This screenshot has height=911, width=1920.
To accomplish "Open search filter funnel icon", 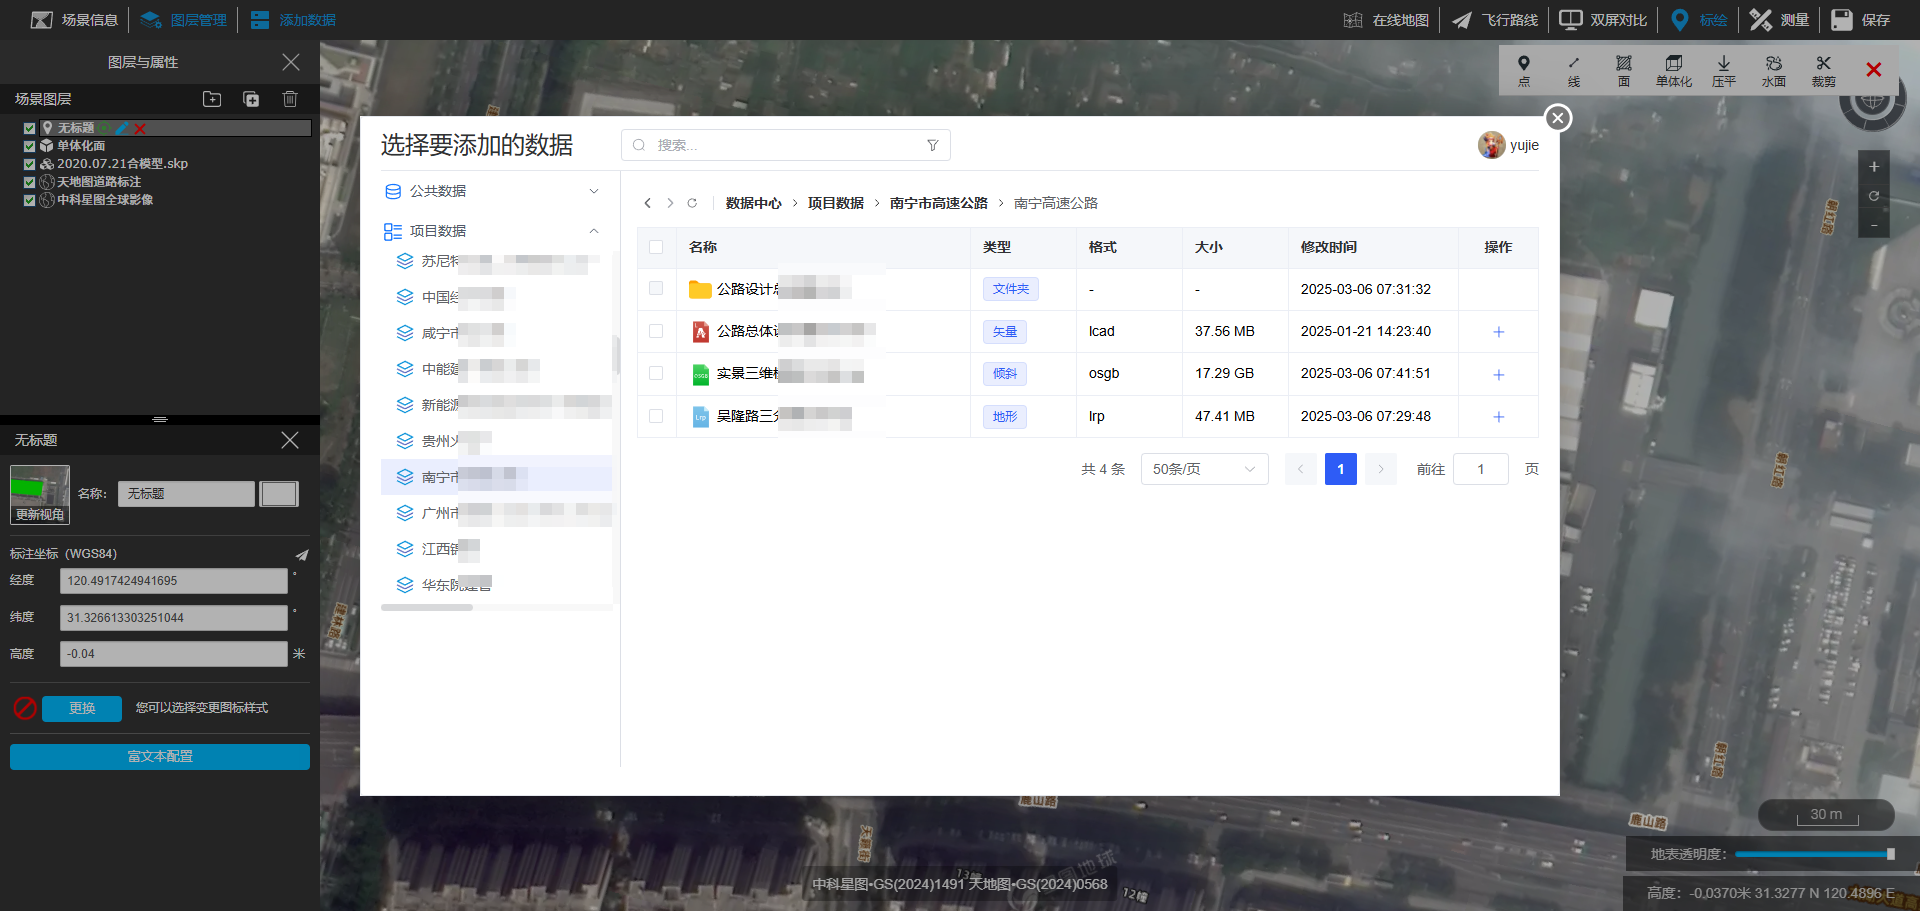I will [933, 145].
